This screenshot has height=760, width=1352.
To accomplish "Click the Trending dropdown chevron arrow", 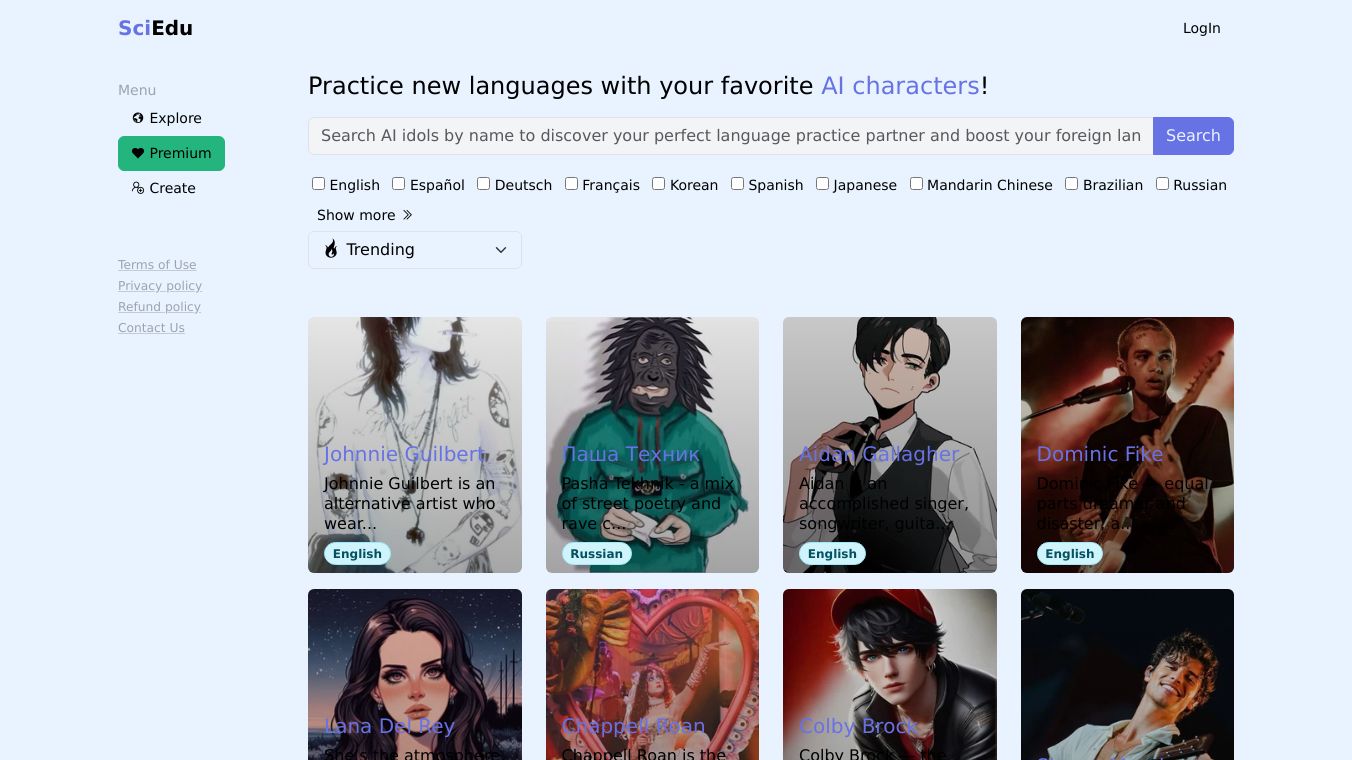I will [x=501, y=250].
